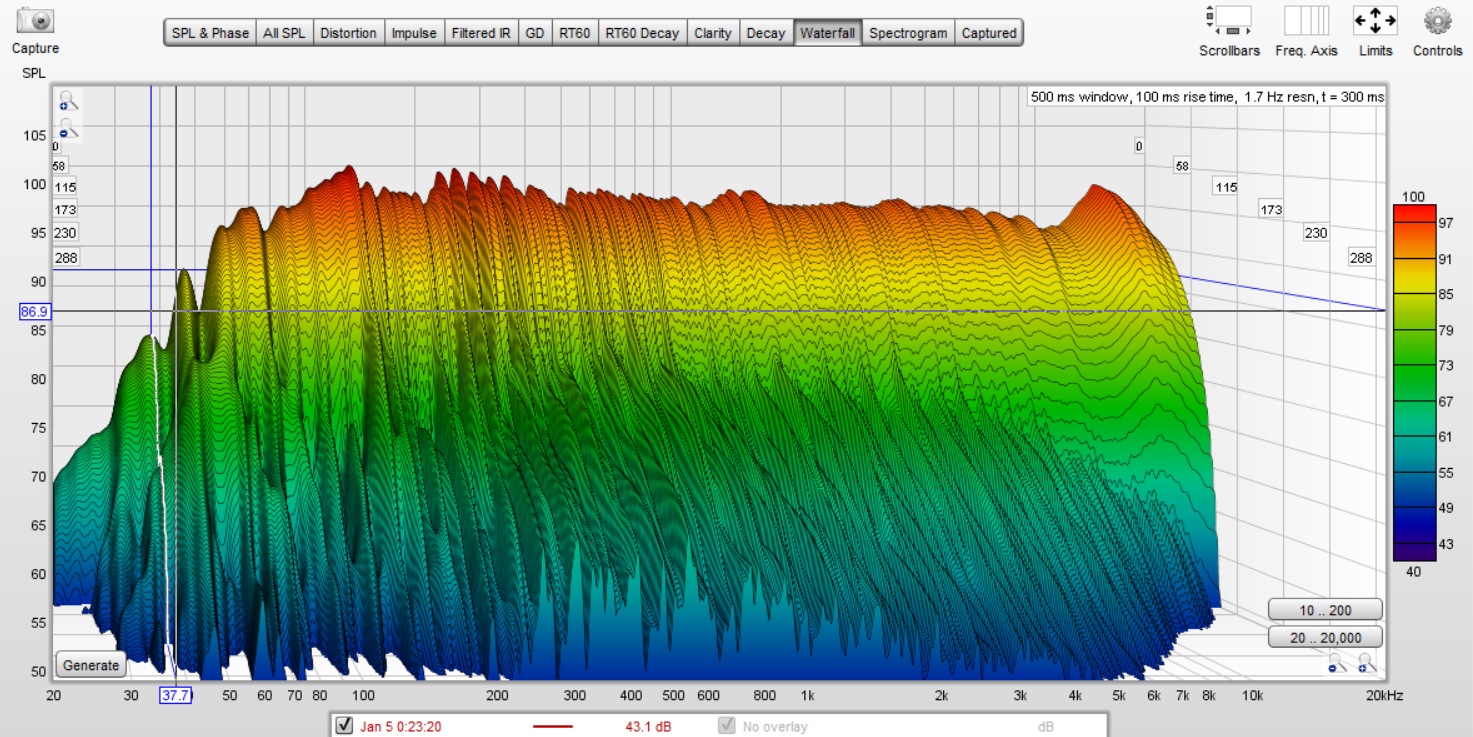Toggle the No overlay checkbox
Viewport: 1473px width, 737px height.
pos(727,726)
